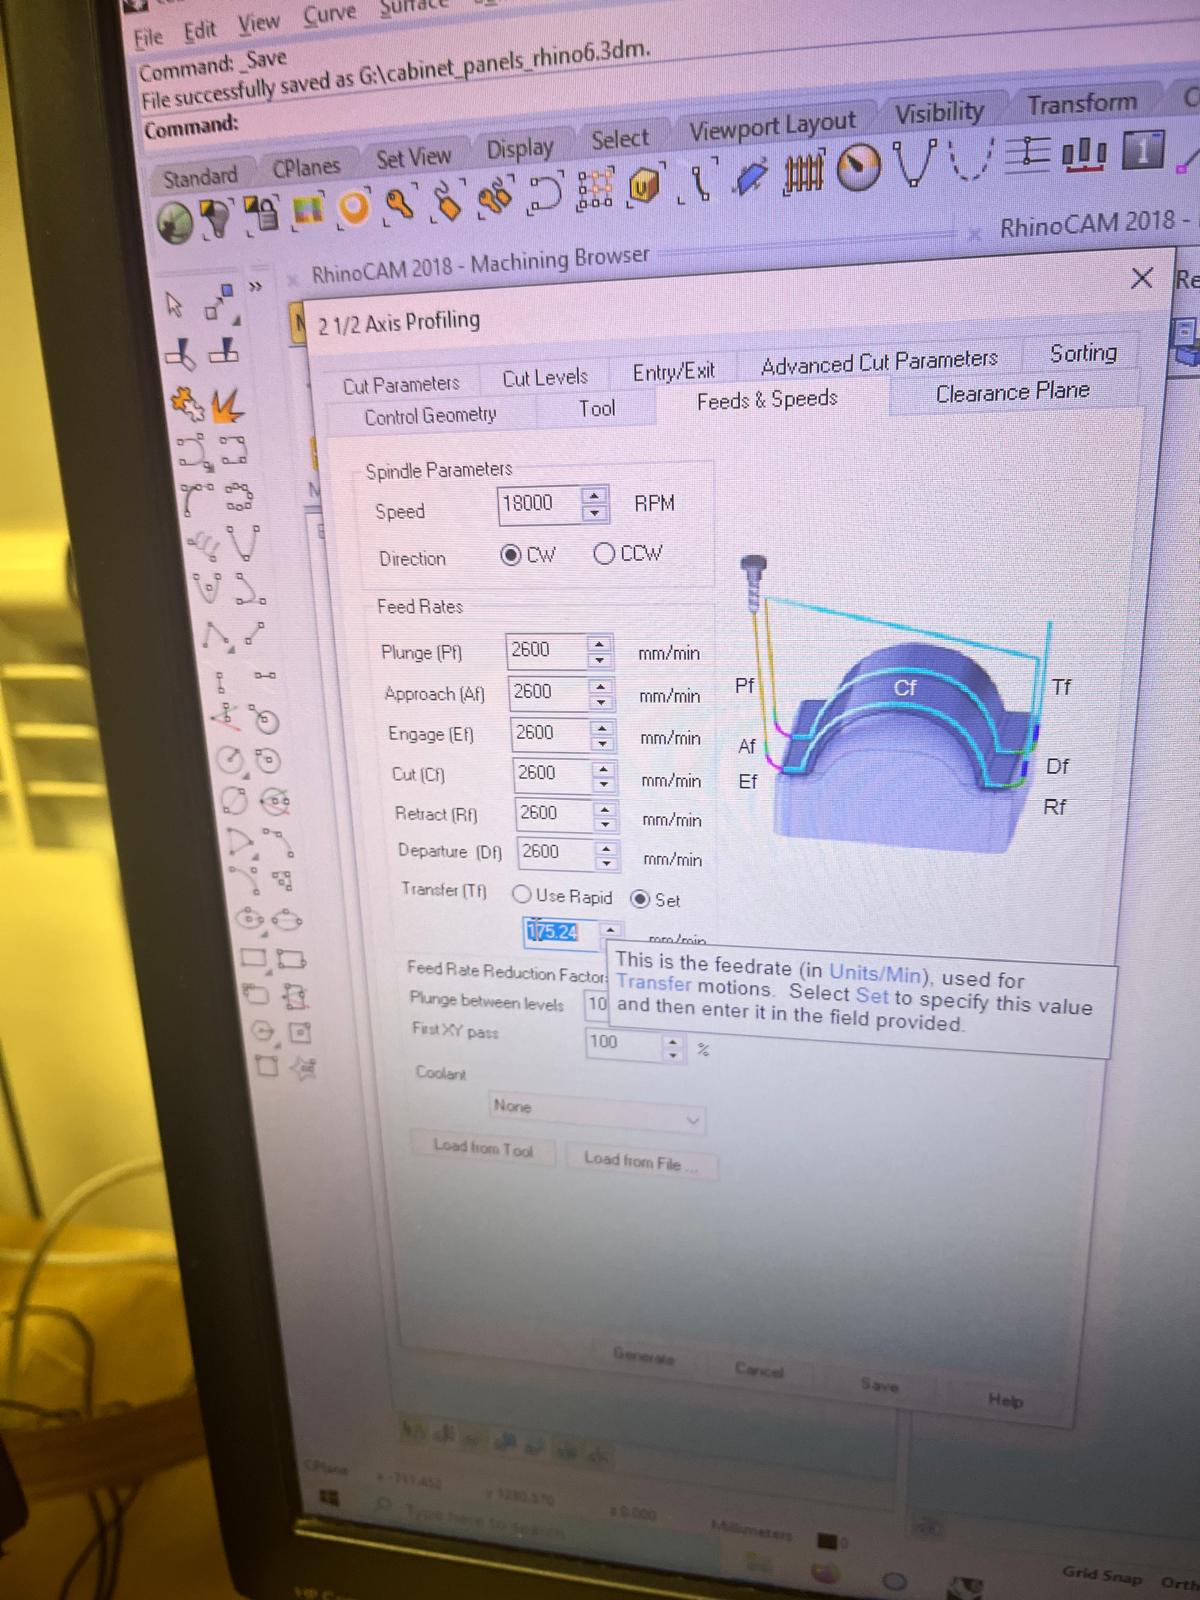This screenshot has width=1200, height=1600.
Task: Click the gold box icon with U
Action: [x=645, y=185]
